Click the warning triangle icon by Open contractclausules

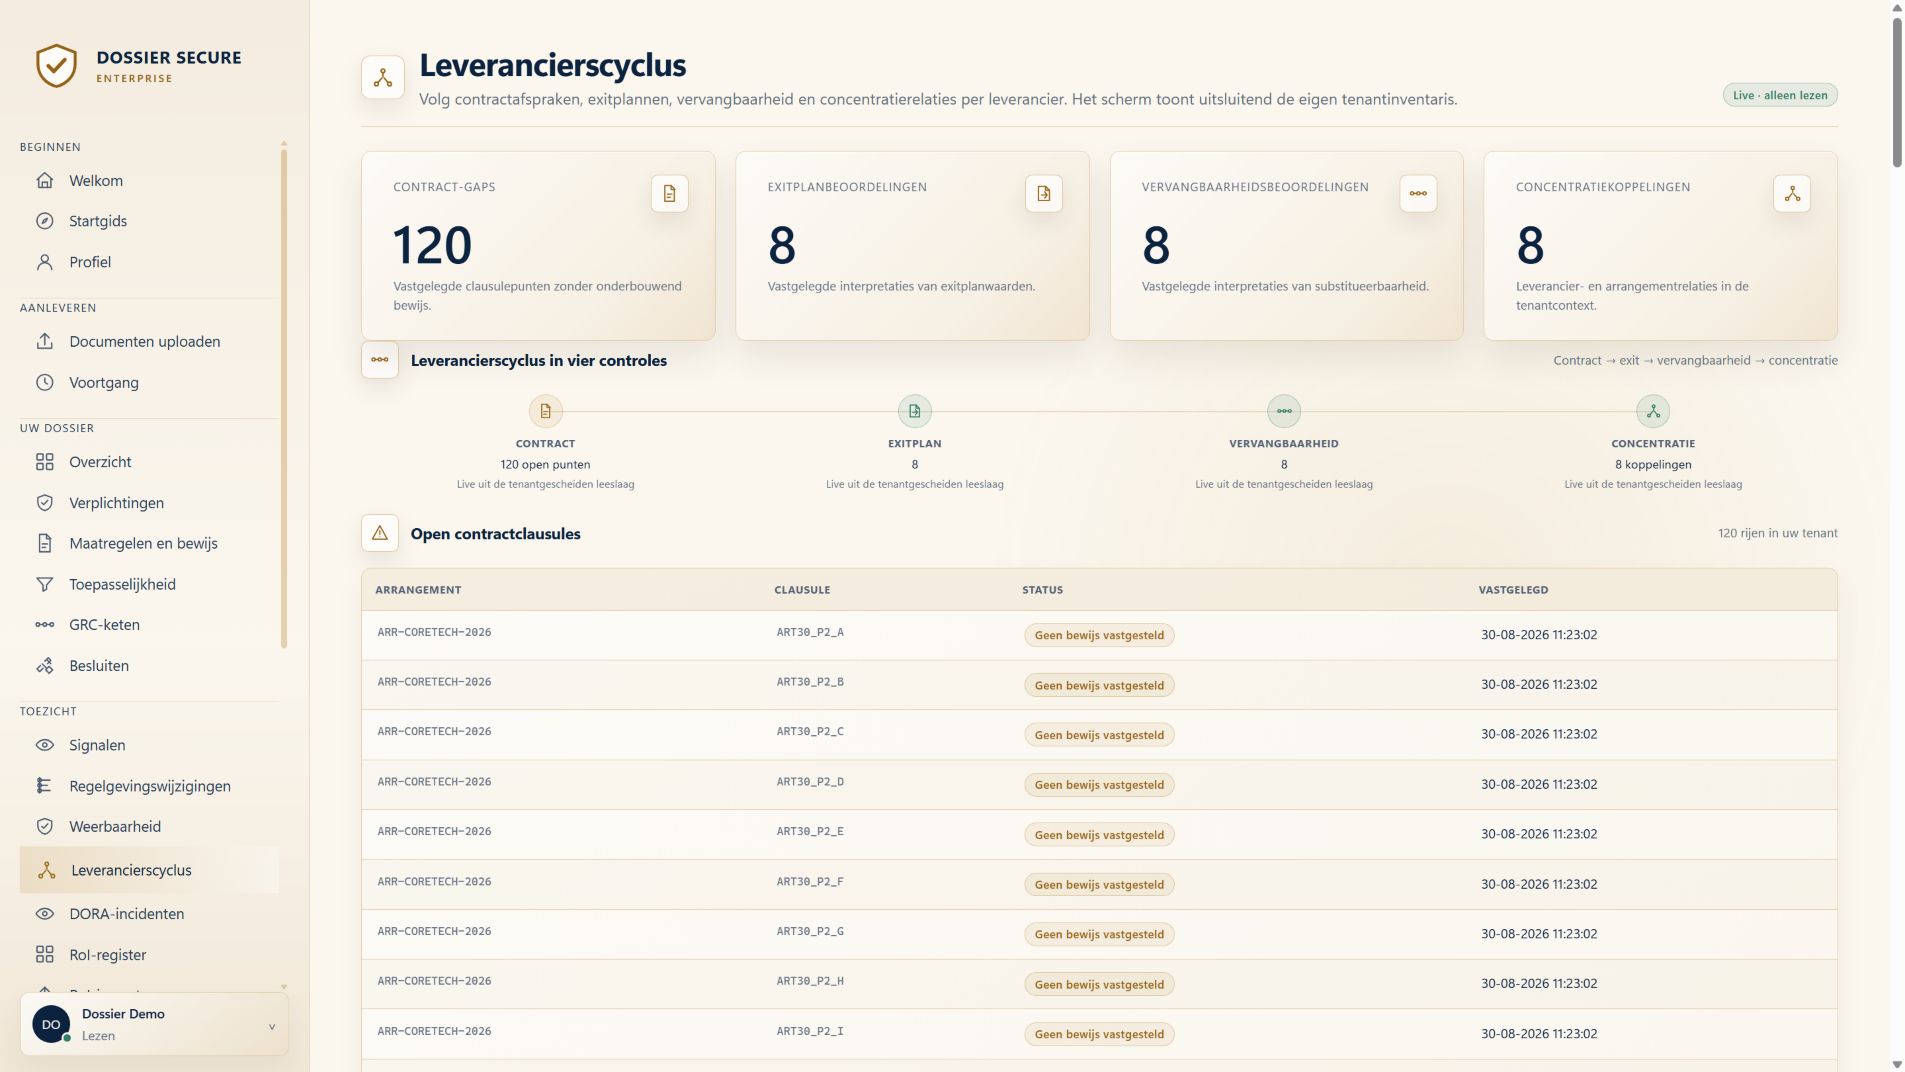[x=380, y=534]
